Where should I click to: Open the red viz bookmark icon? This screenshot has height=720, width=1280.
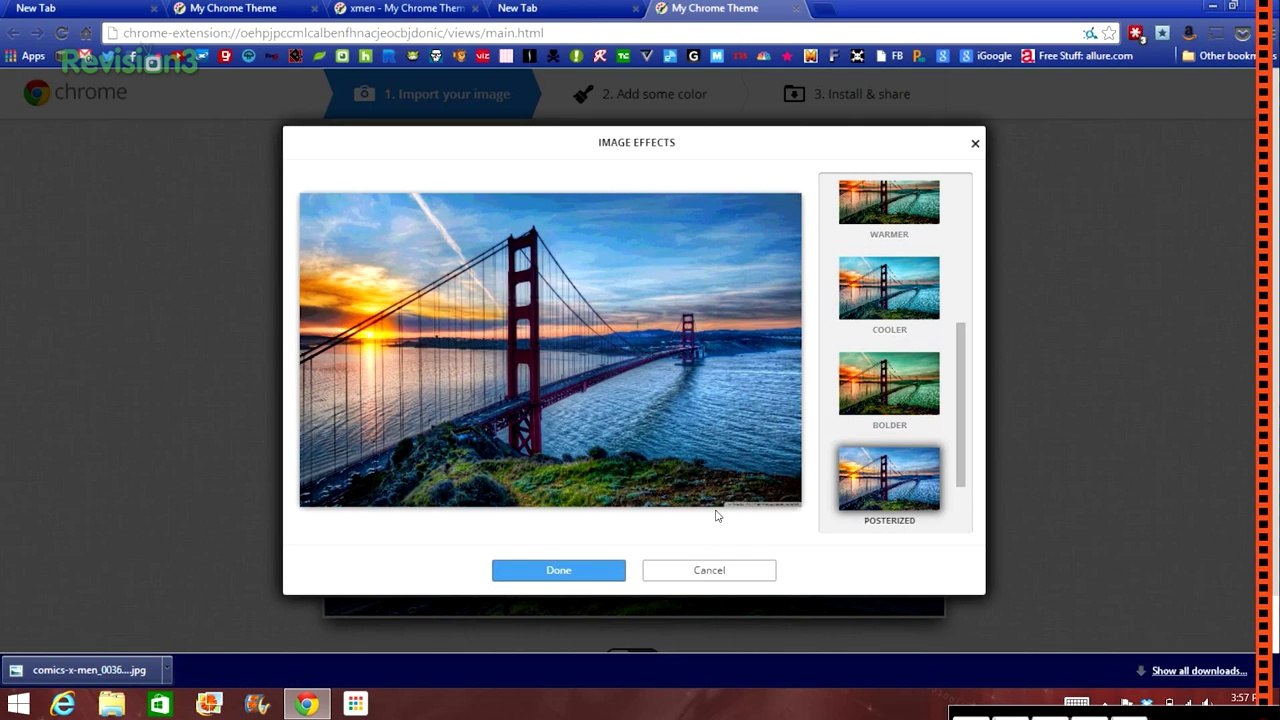point(482,56)
